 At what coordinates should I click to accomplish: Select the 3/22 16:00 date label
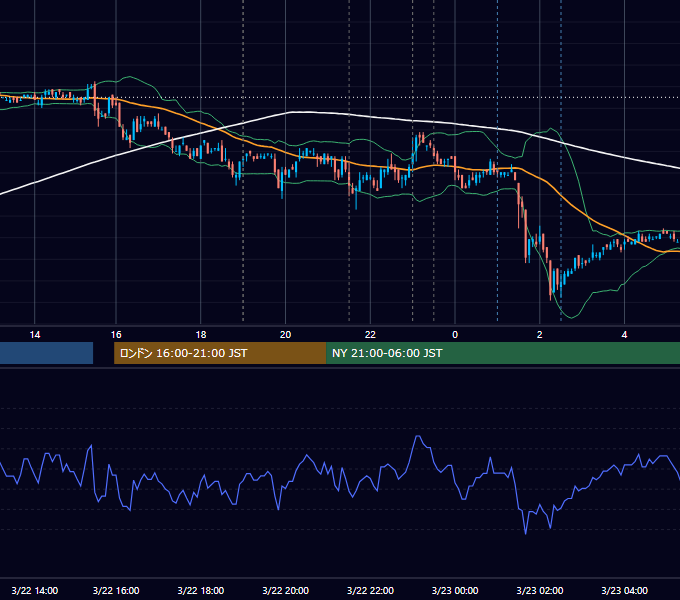point(116,590)
